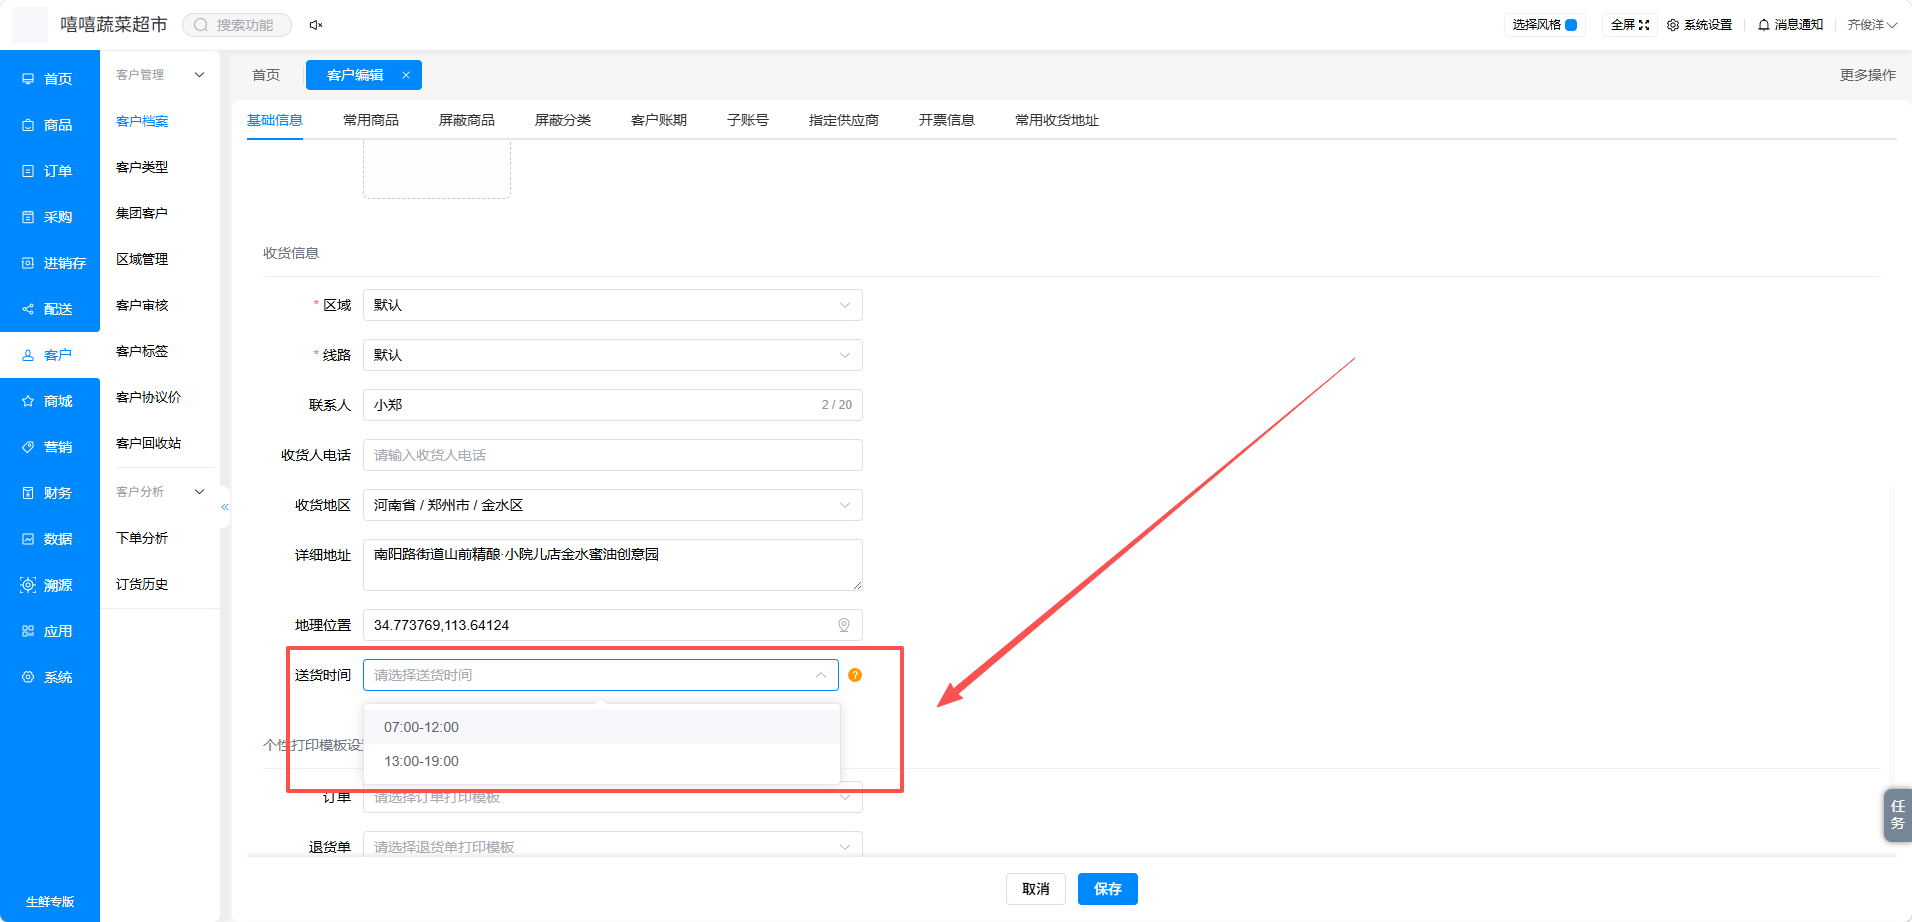Switch to the 开票信息 tab

click(947, 120)
